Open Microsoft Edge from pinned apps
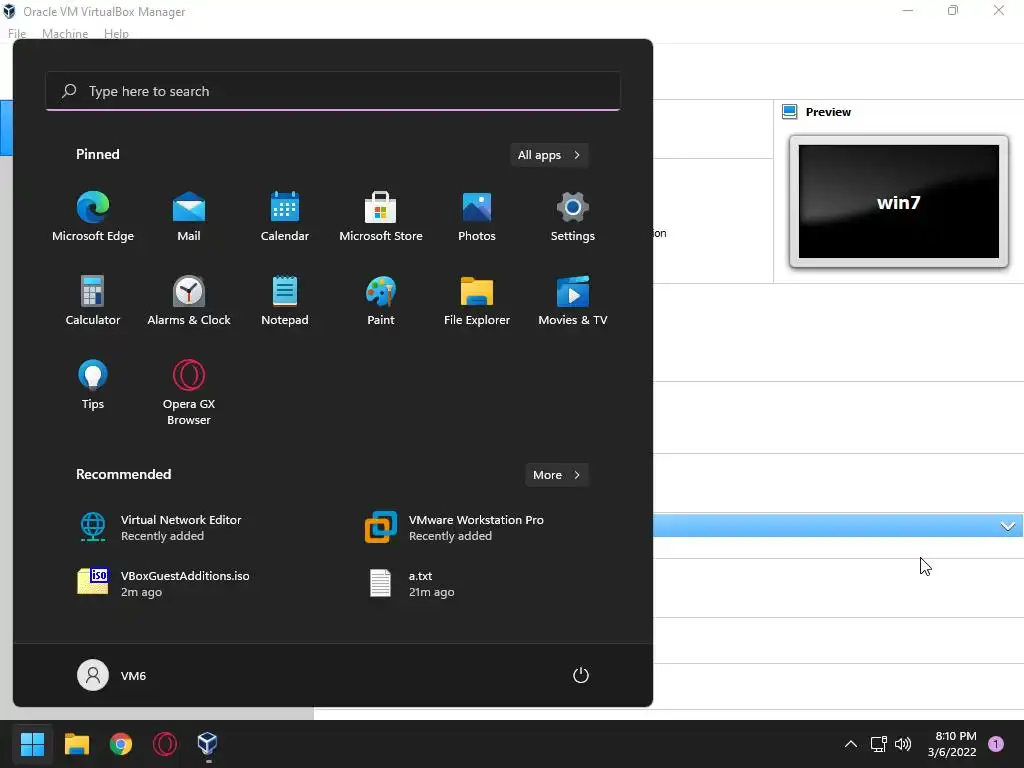This screenshot has width=1024, height=768. click(x=93, y=217)
